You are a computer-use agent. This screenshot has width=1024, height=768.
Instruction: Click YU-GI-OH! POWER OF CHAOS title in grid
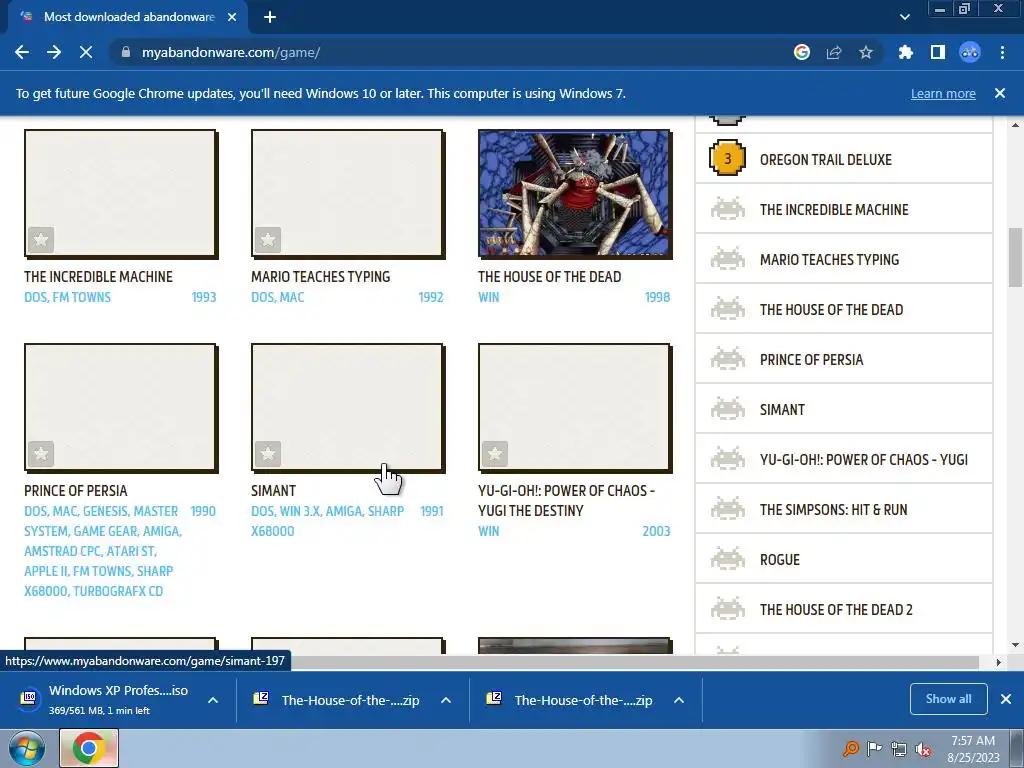[566, 501]
